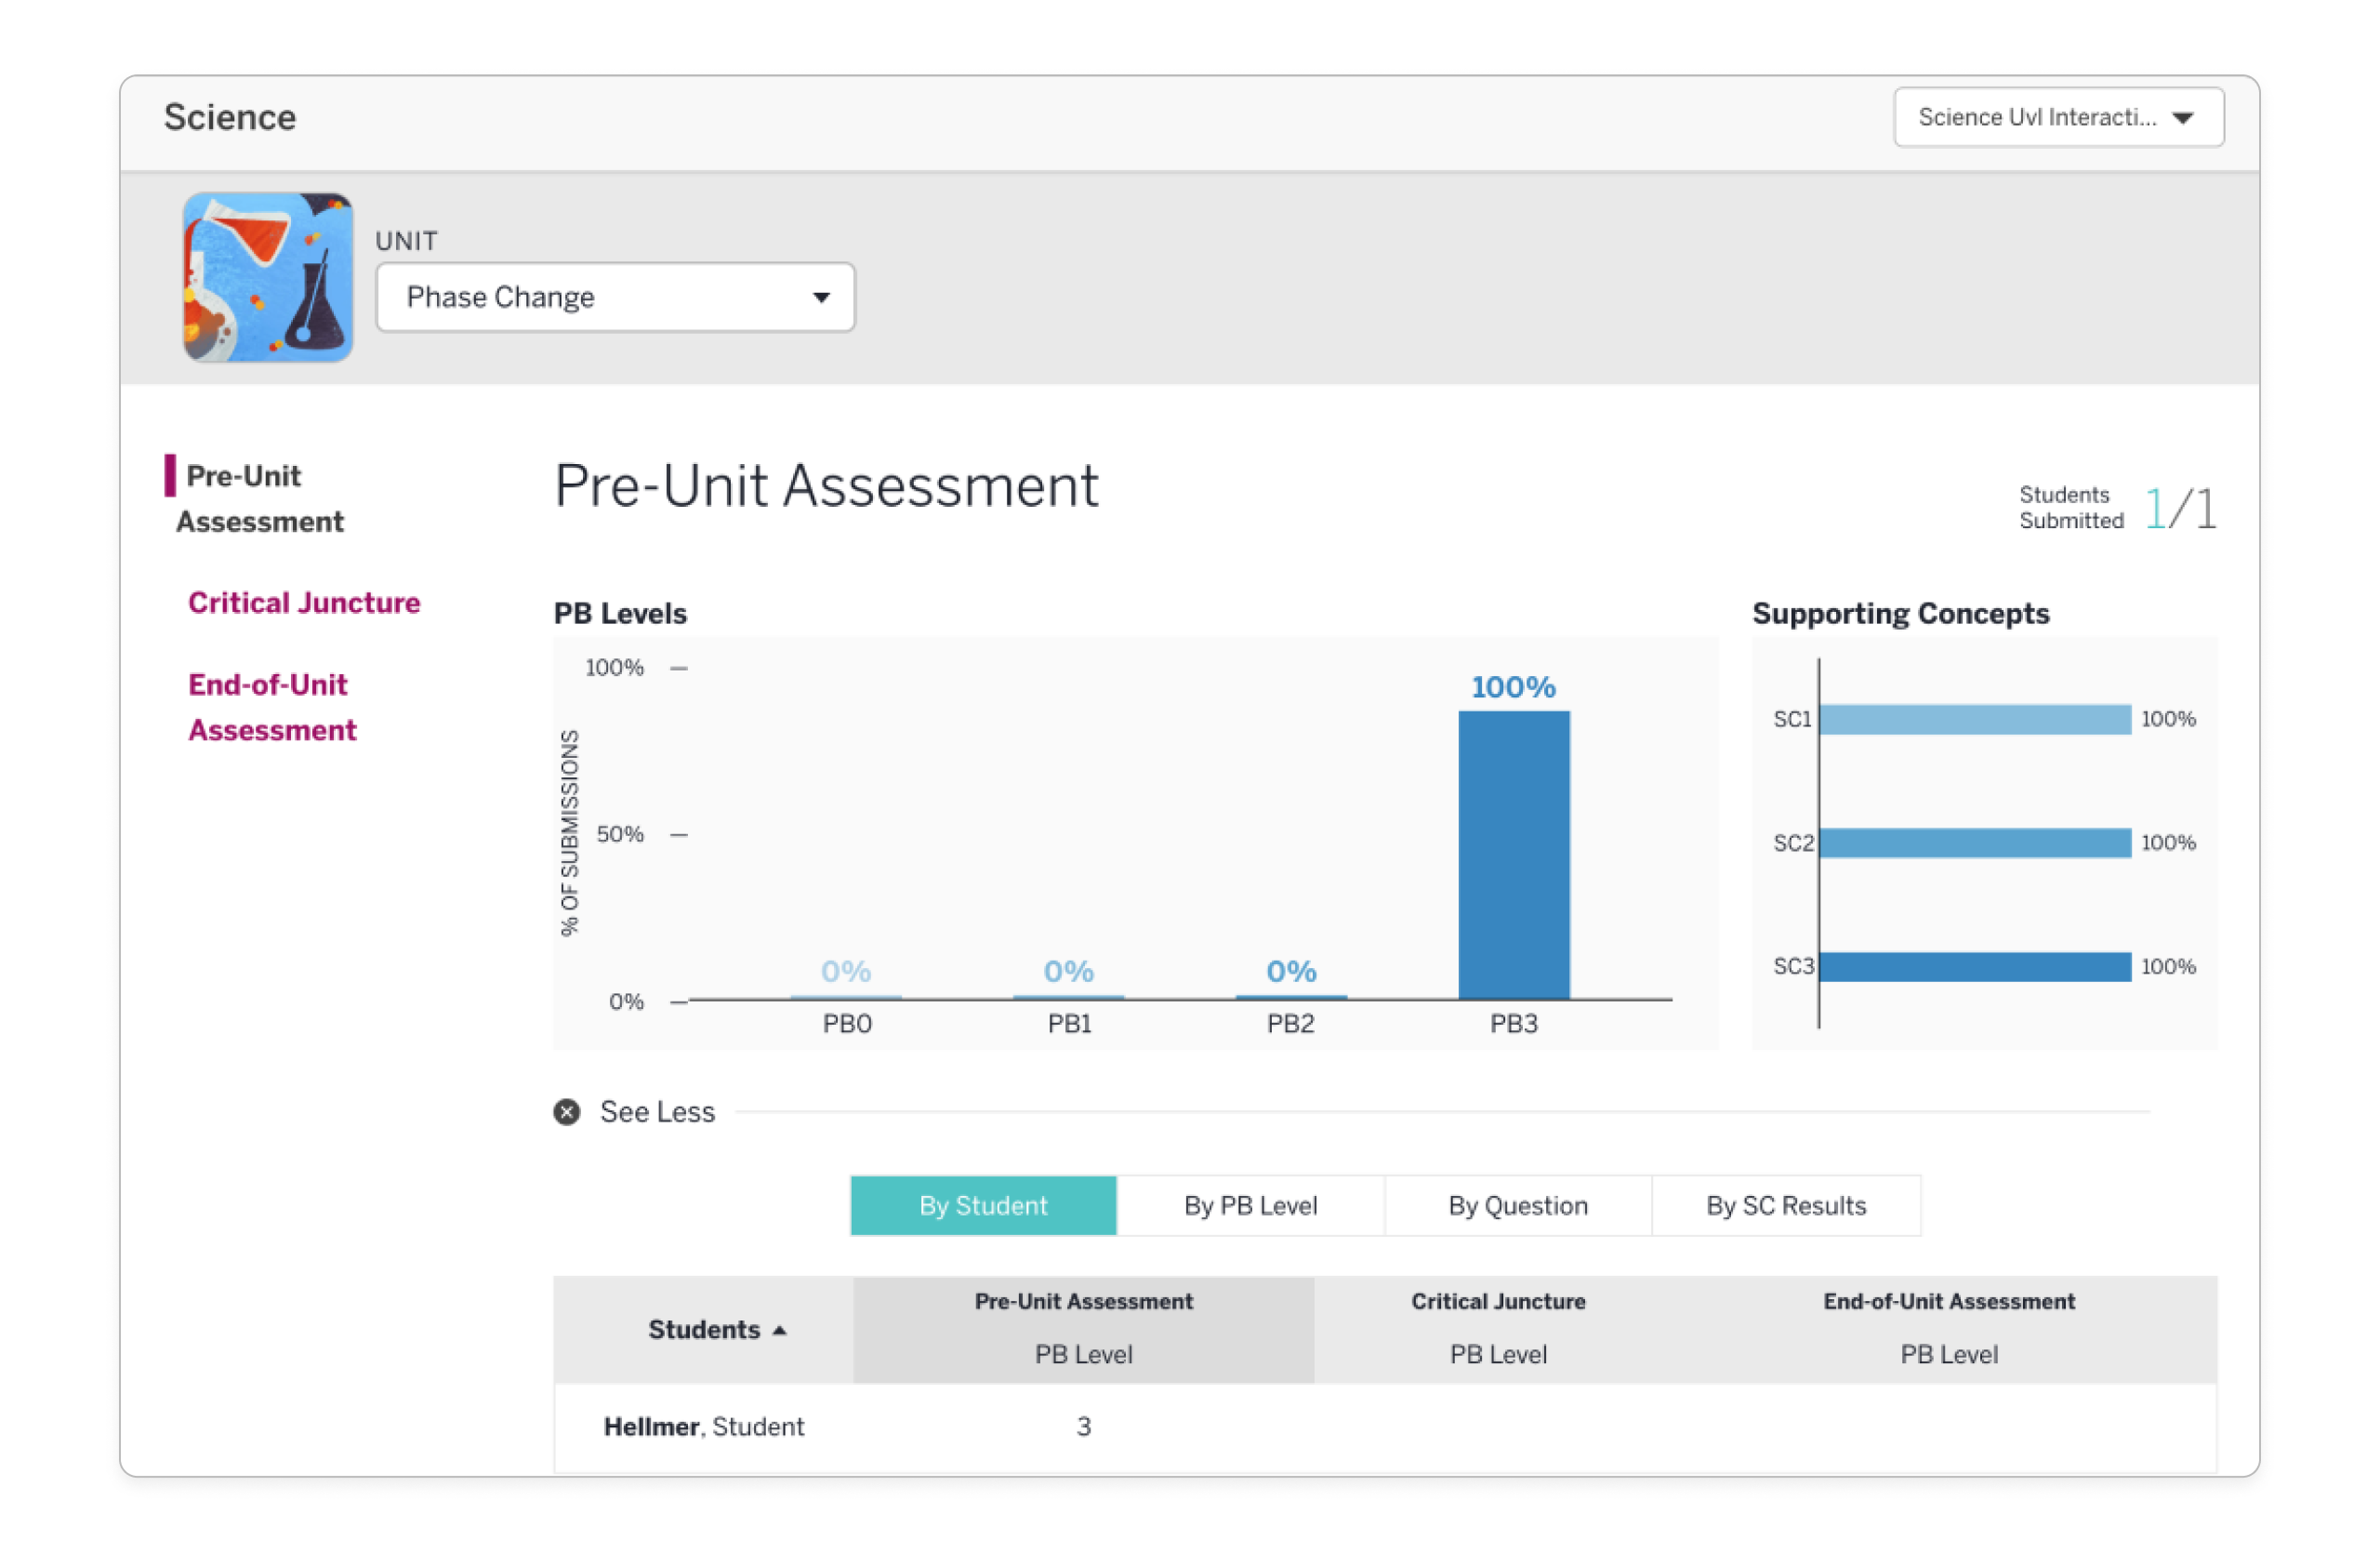Click the PB1 axis label

point(1068,1023)
